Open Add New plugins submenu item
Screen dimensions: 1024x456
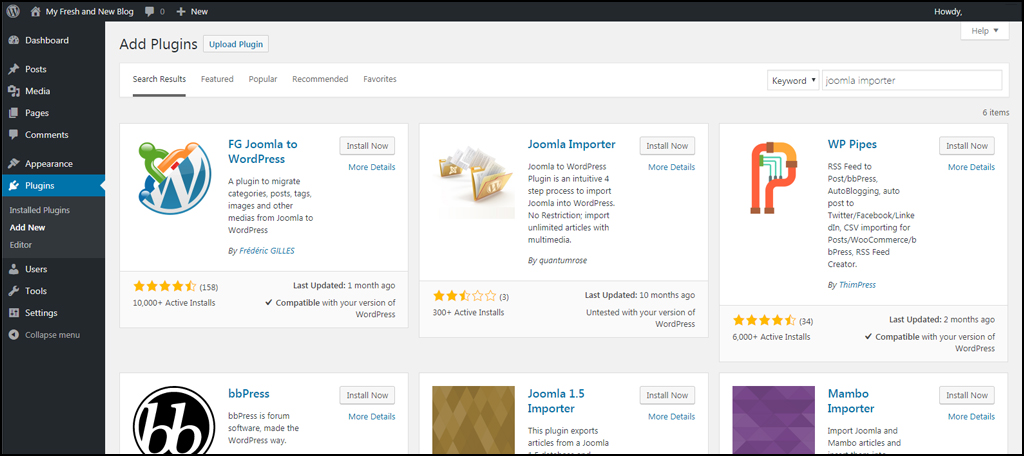tap(27, 228)
